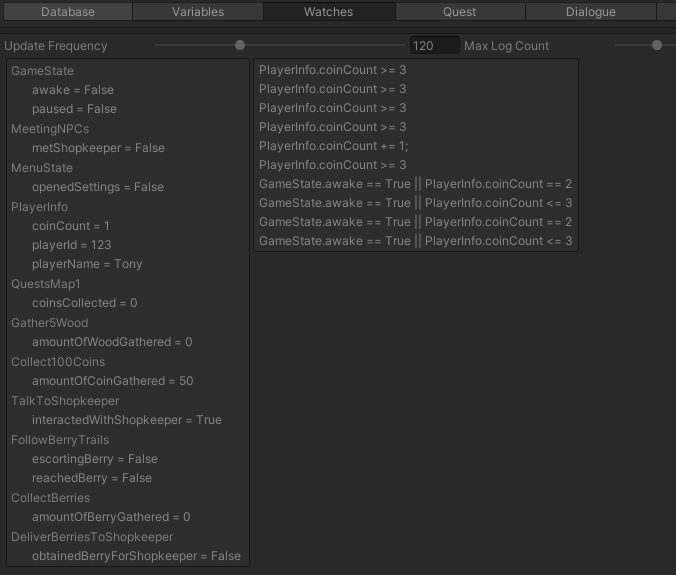Go to the Quest tab
Viewport: 676px width, 575px height.
(x=460, y=12)
